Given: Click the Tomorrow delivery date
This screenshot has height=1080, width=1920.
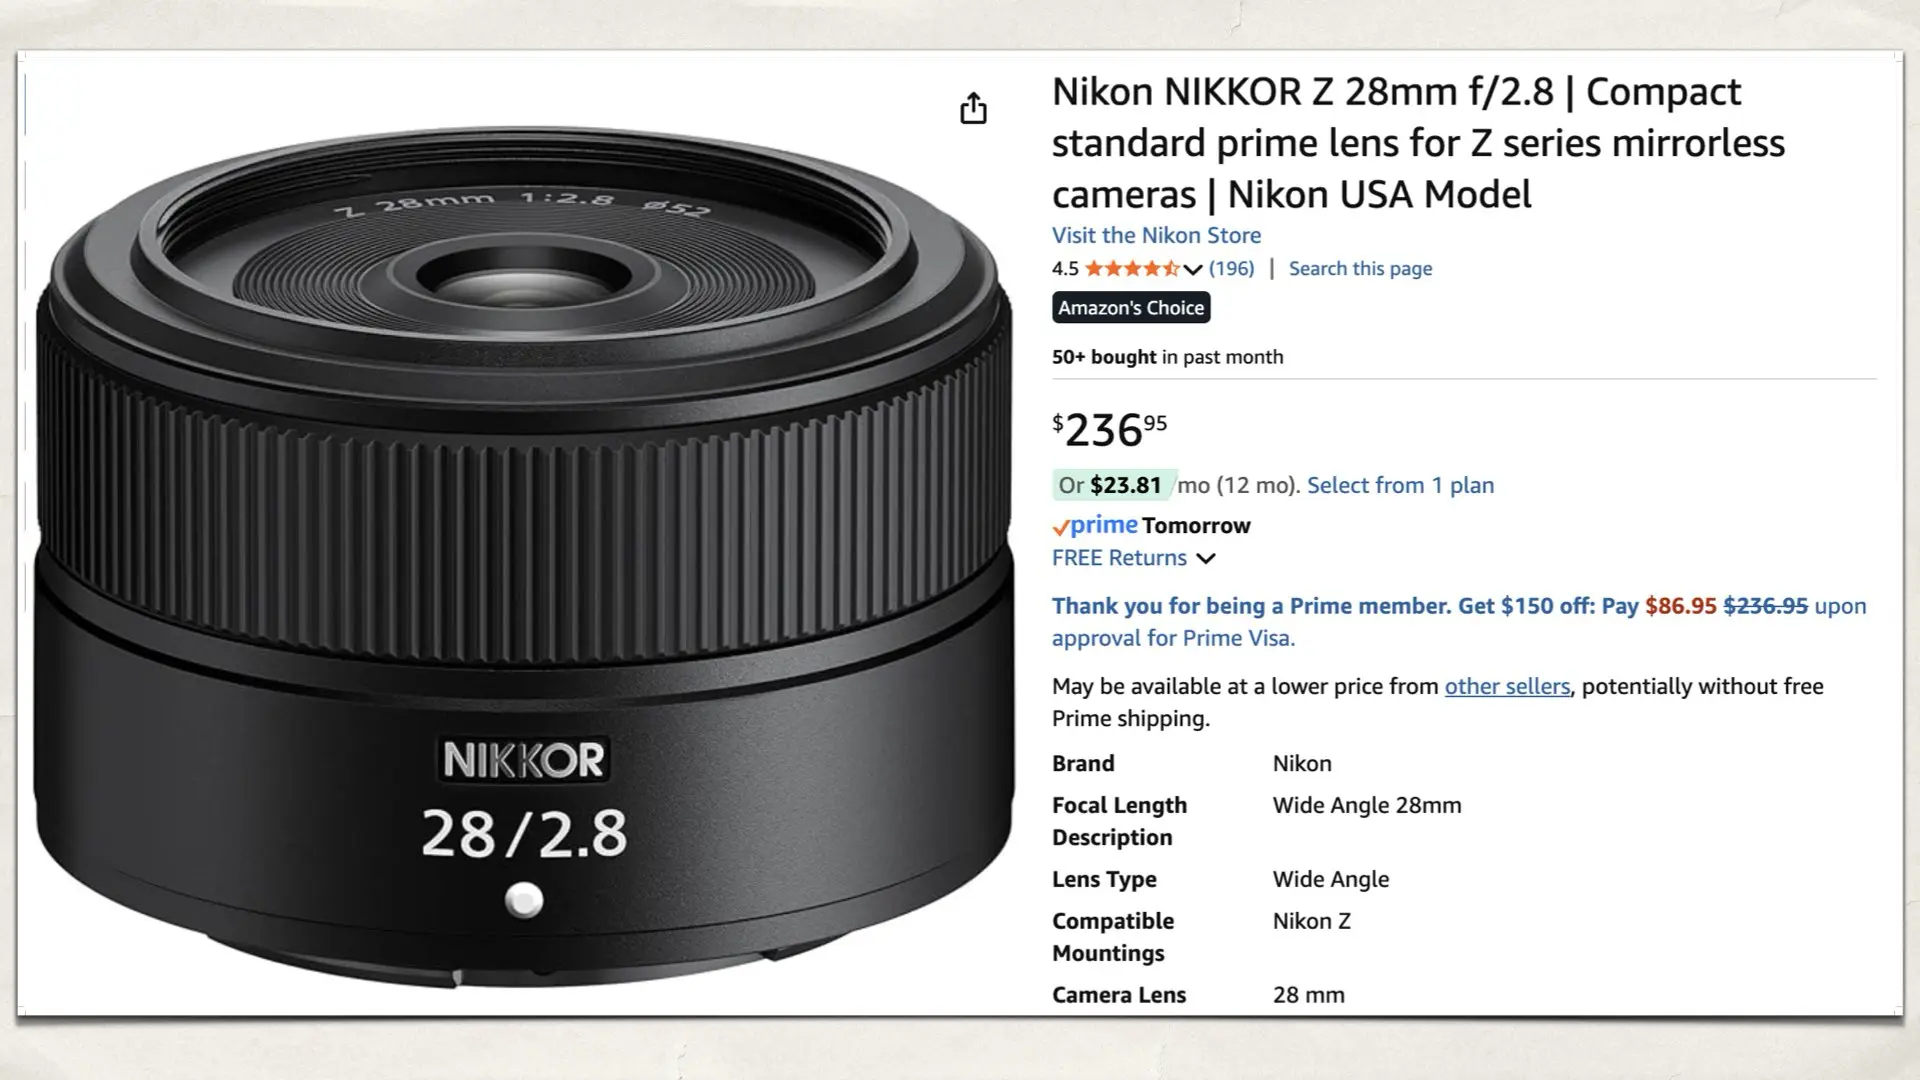Looking at the screenshot, I should click(1196, 525).
